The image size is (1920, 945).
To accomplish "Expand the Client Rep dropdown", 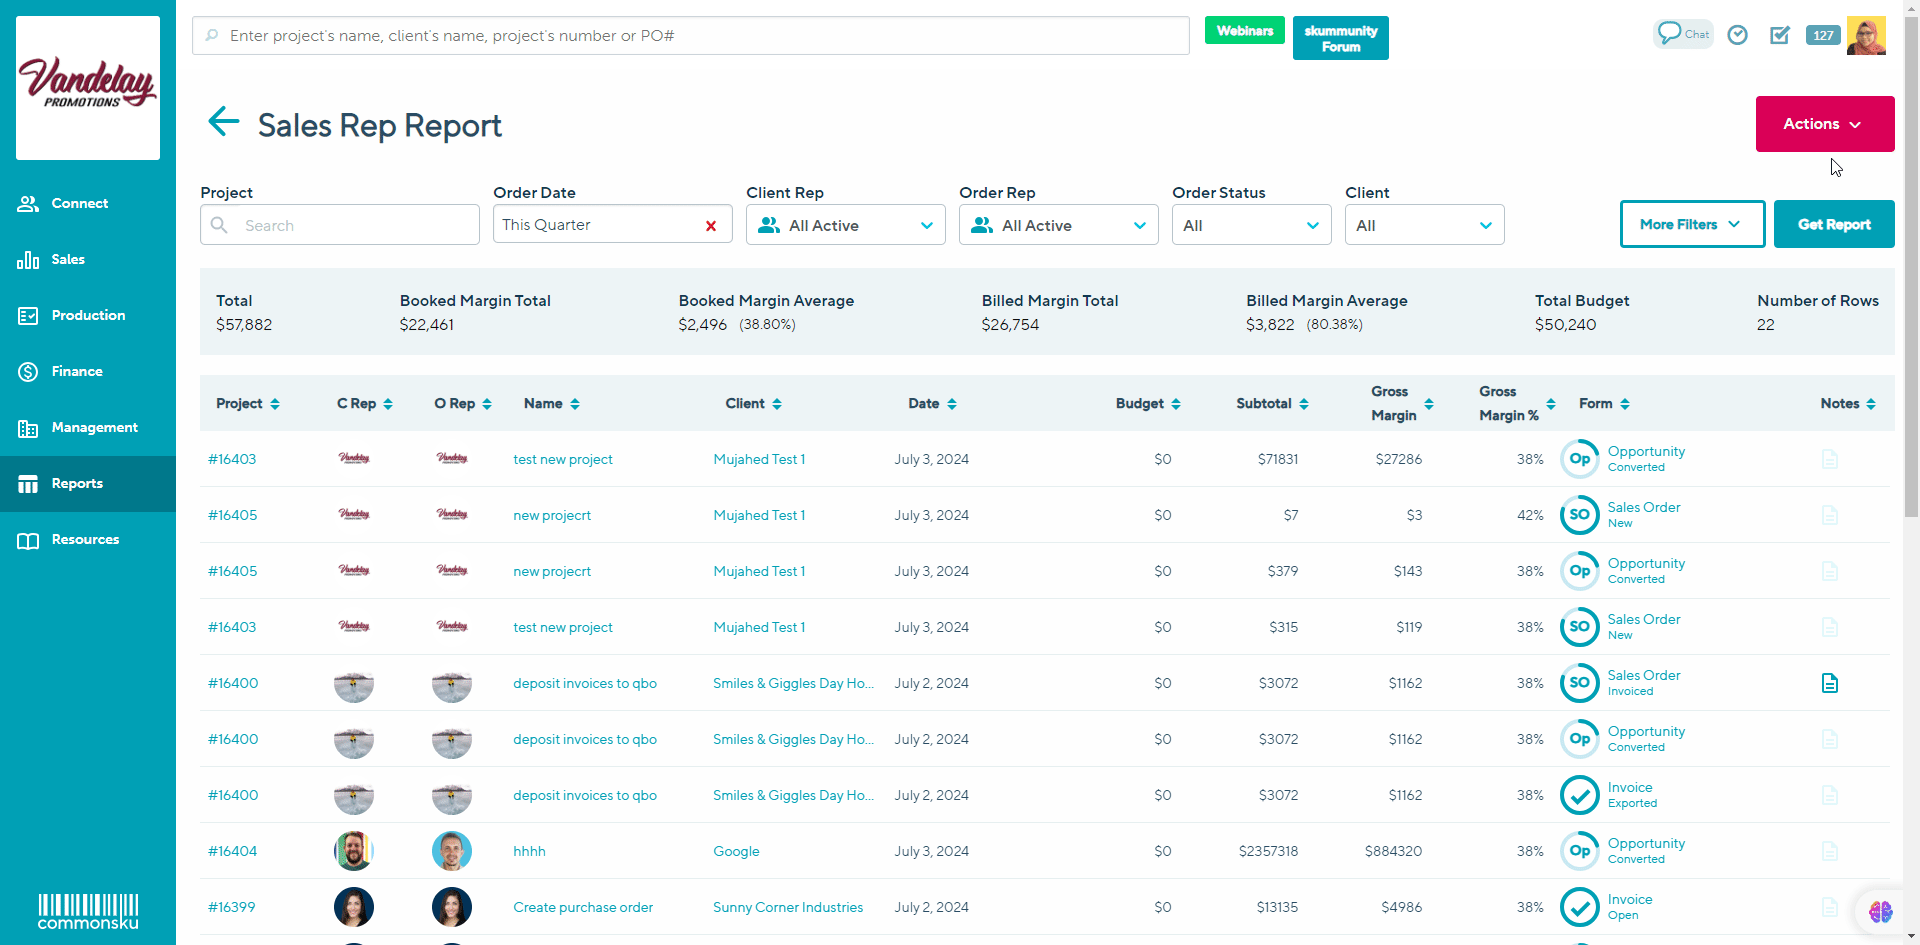I will tap(845, 226).
